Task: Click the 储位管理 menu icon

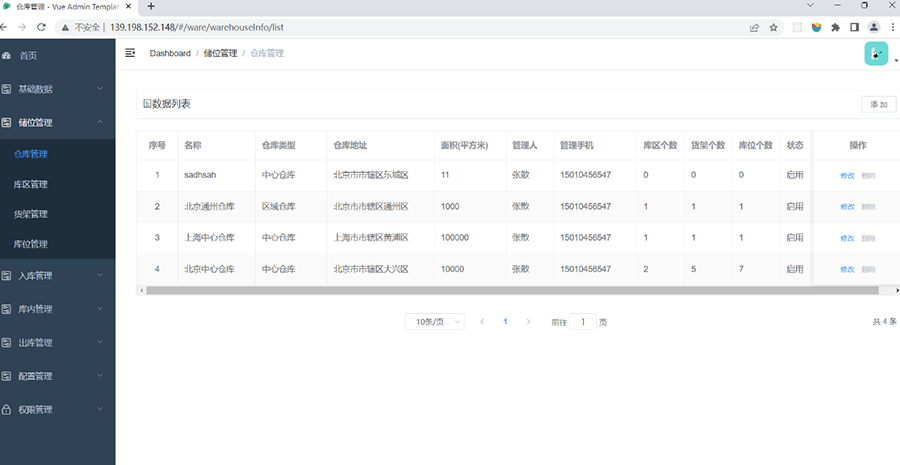Action: pyautogui.click(x=6, y=122)
